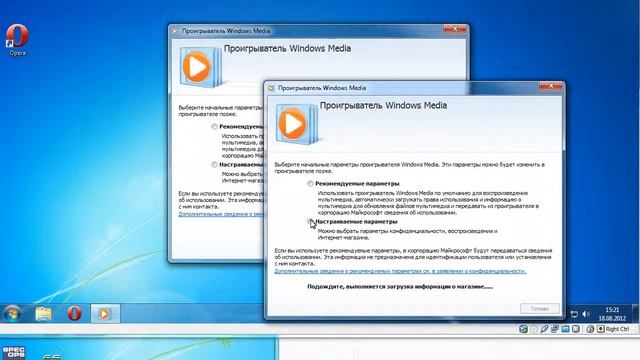Click the front dialog heading Проигрыватель Windows Media
Viewport: 640px width, 360px height.
pos(383,105)
